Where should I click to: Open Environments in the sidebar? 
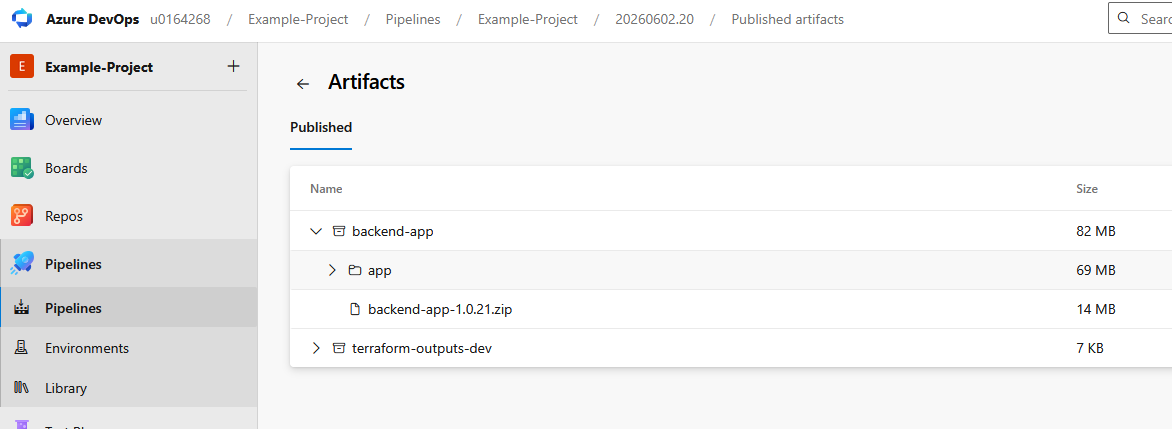[x=87, y=348]
